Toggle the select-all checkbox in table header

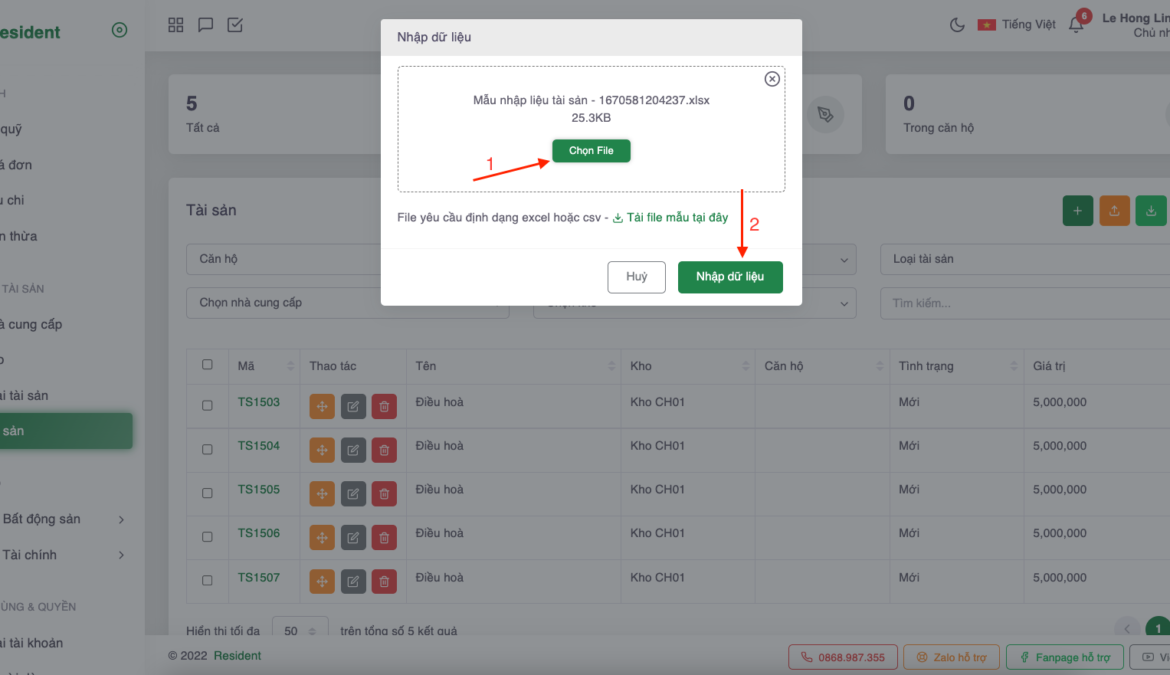coord(207,365)
